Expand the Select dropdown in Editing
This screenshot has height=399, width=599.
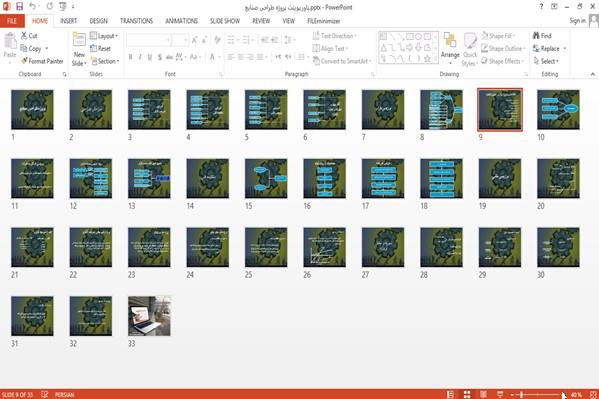click(x=546, y=61)
